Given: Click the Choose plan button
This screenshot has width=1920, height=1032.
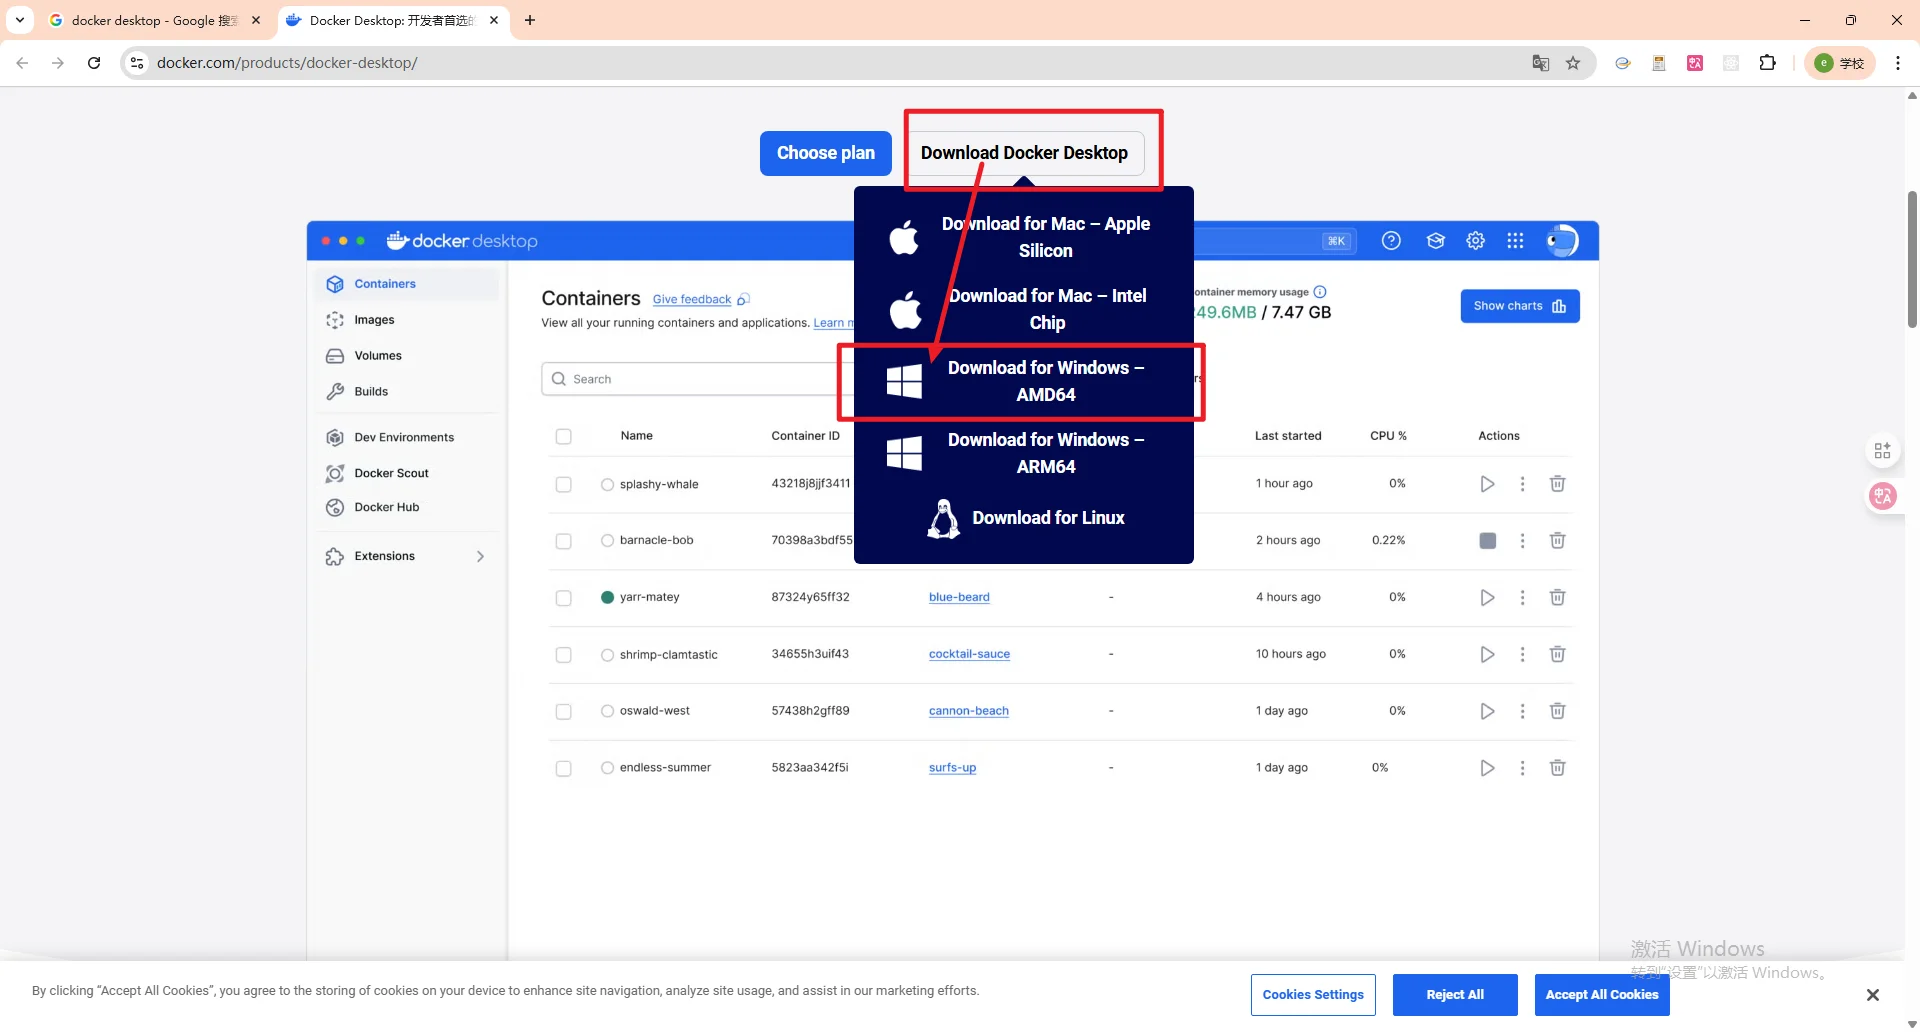Looking at the screenshot, I should coord(825,153).
